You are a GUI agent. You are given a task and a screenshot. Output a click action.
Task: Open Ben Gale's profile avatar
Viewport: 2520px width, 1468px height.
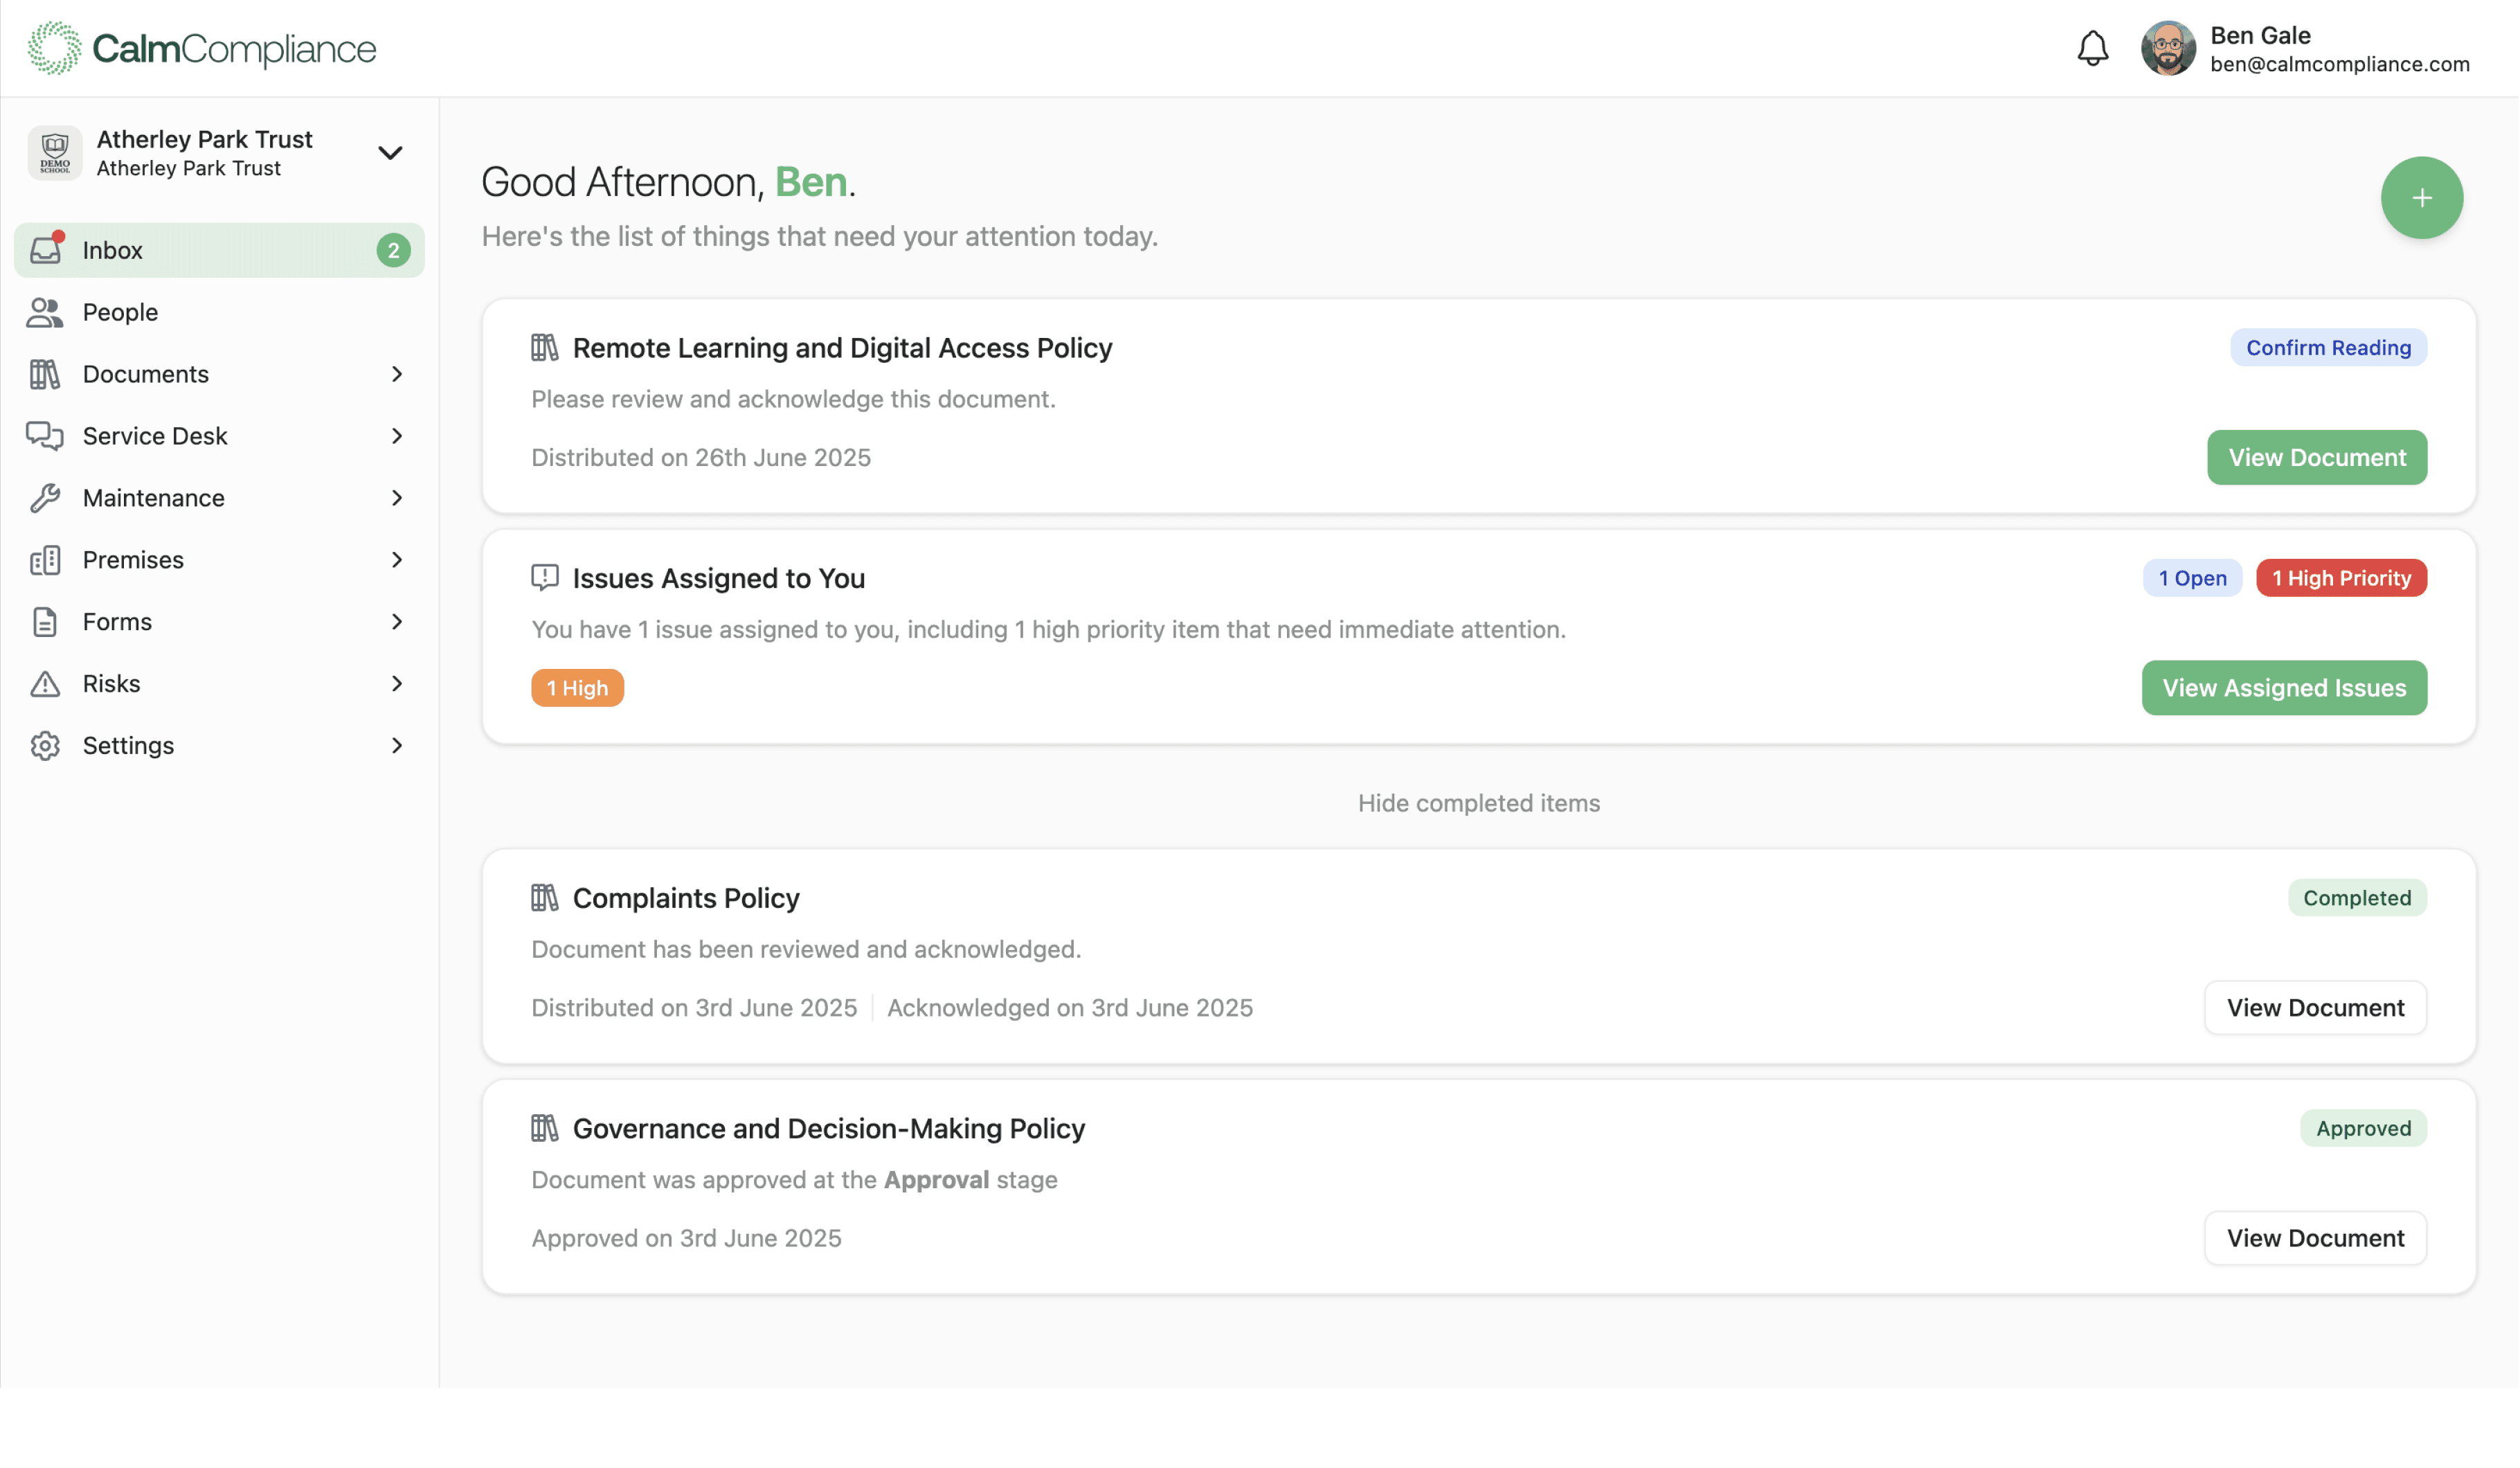(x=2168, y=47)
